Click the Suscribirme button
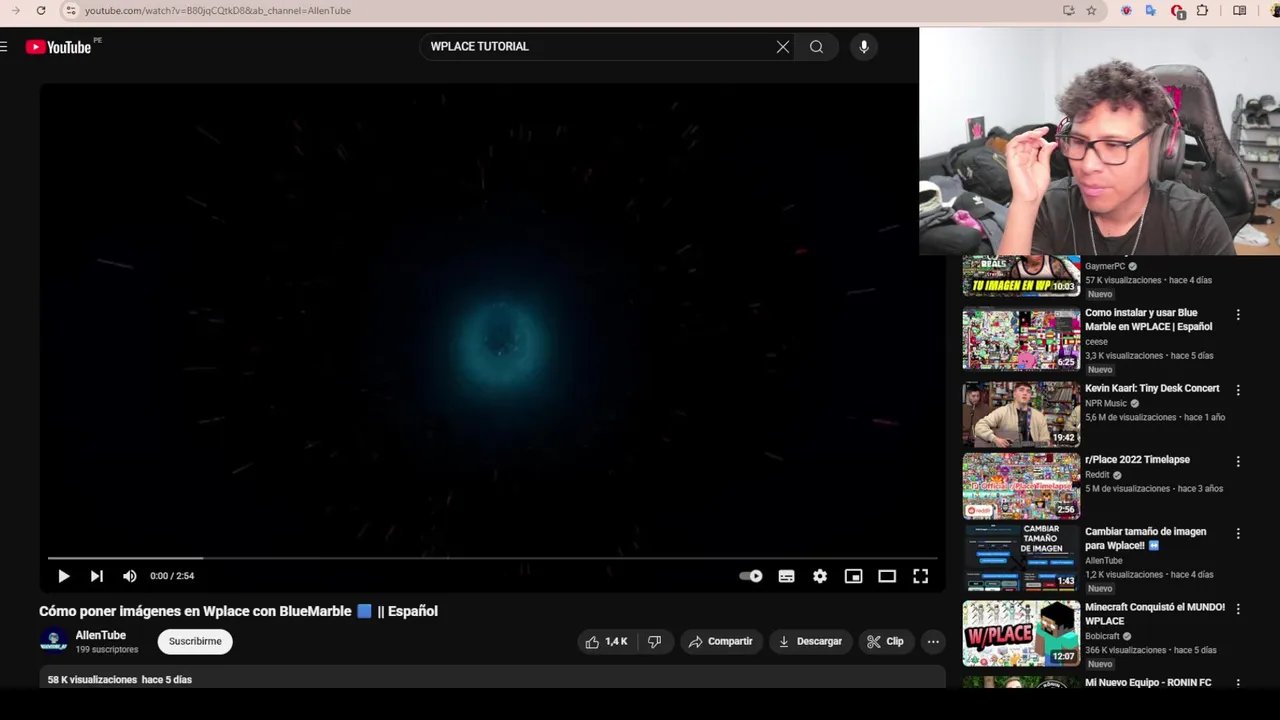The image size is (1280, 720). [x=195, y=641]
